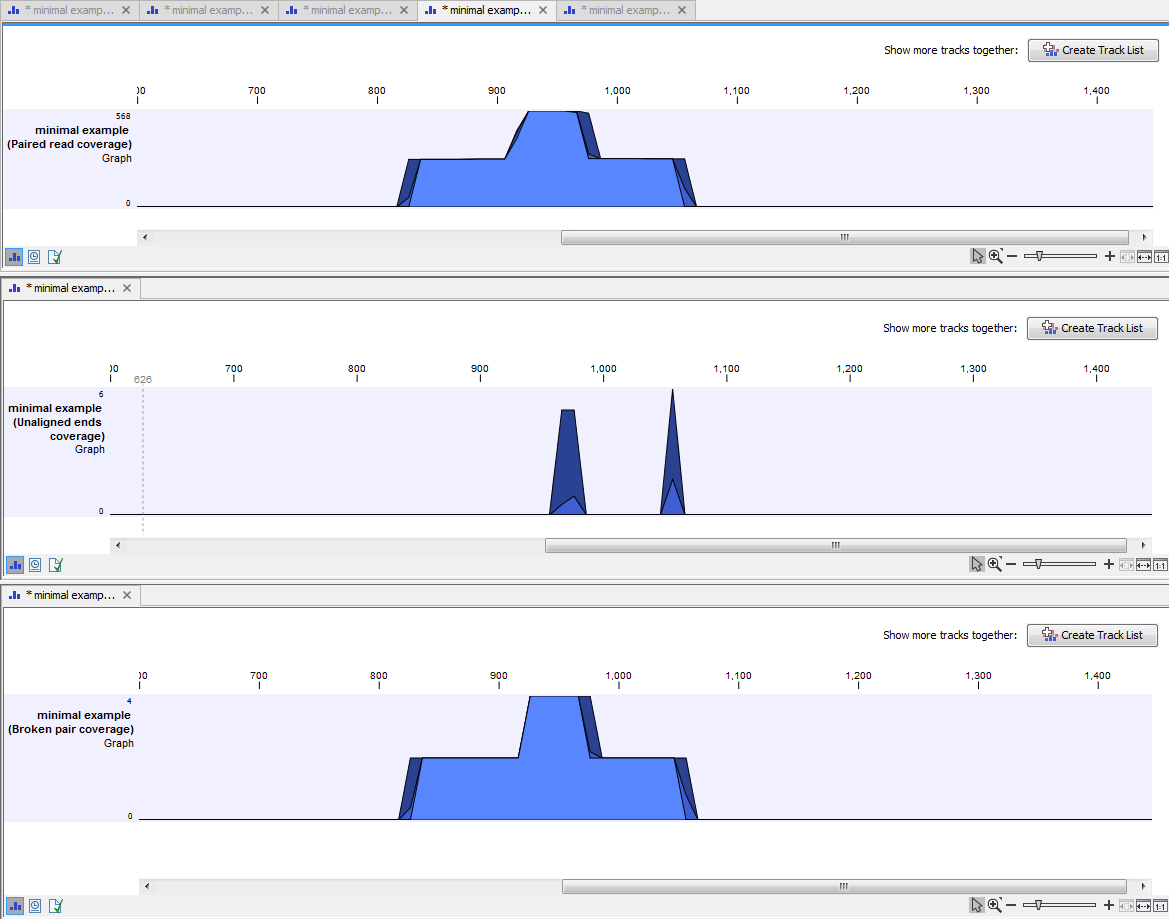Toggle the Track view mode for the Broken pair track
The height and width of the screenshot is (919, 1169).
click(14, 904)
